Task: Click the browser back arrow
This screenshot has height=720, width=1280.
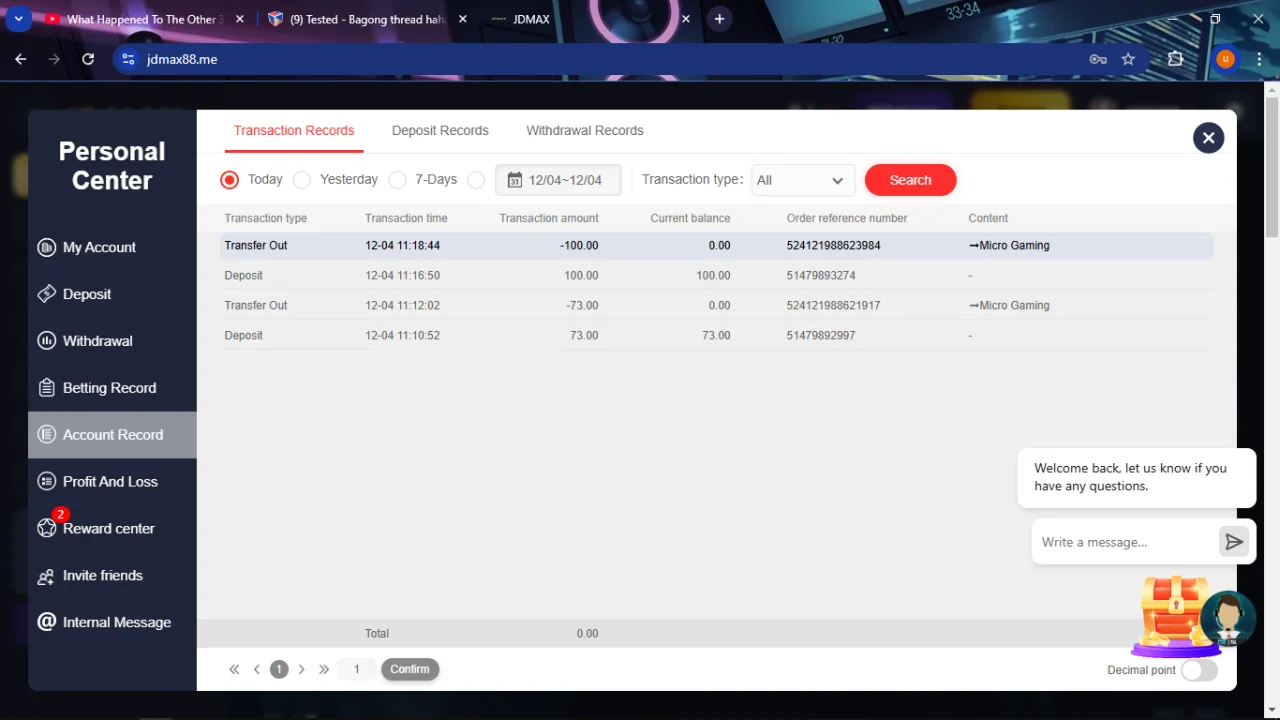Action: click(x=21, y=59)
